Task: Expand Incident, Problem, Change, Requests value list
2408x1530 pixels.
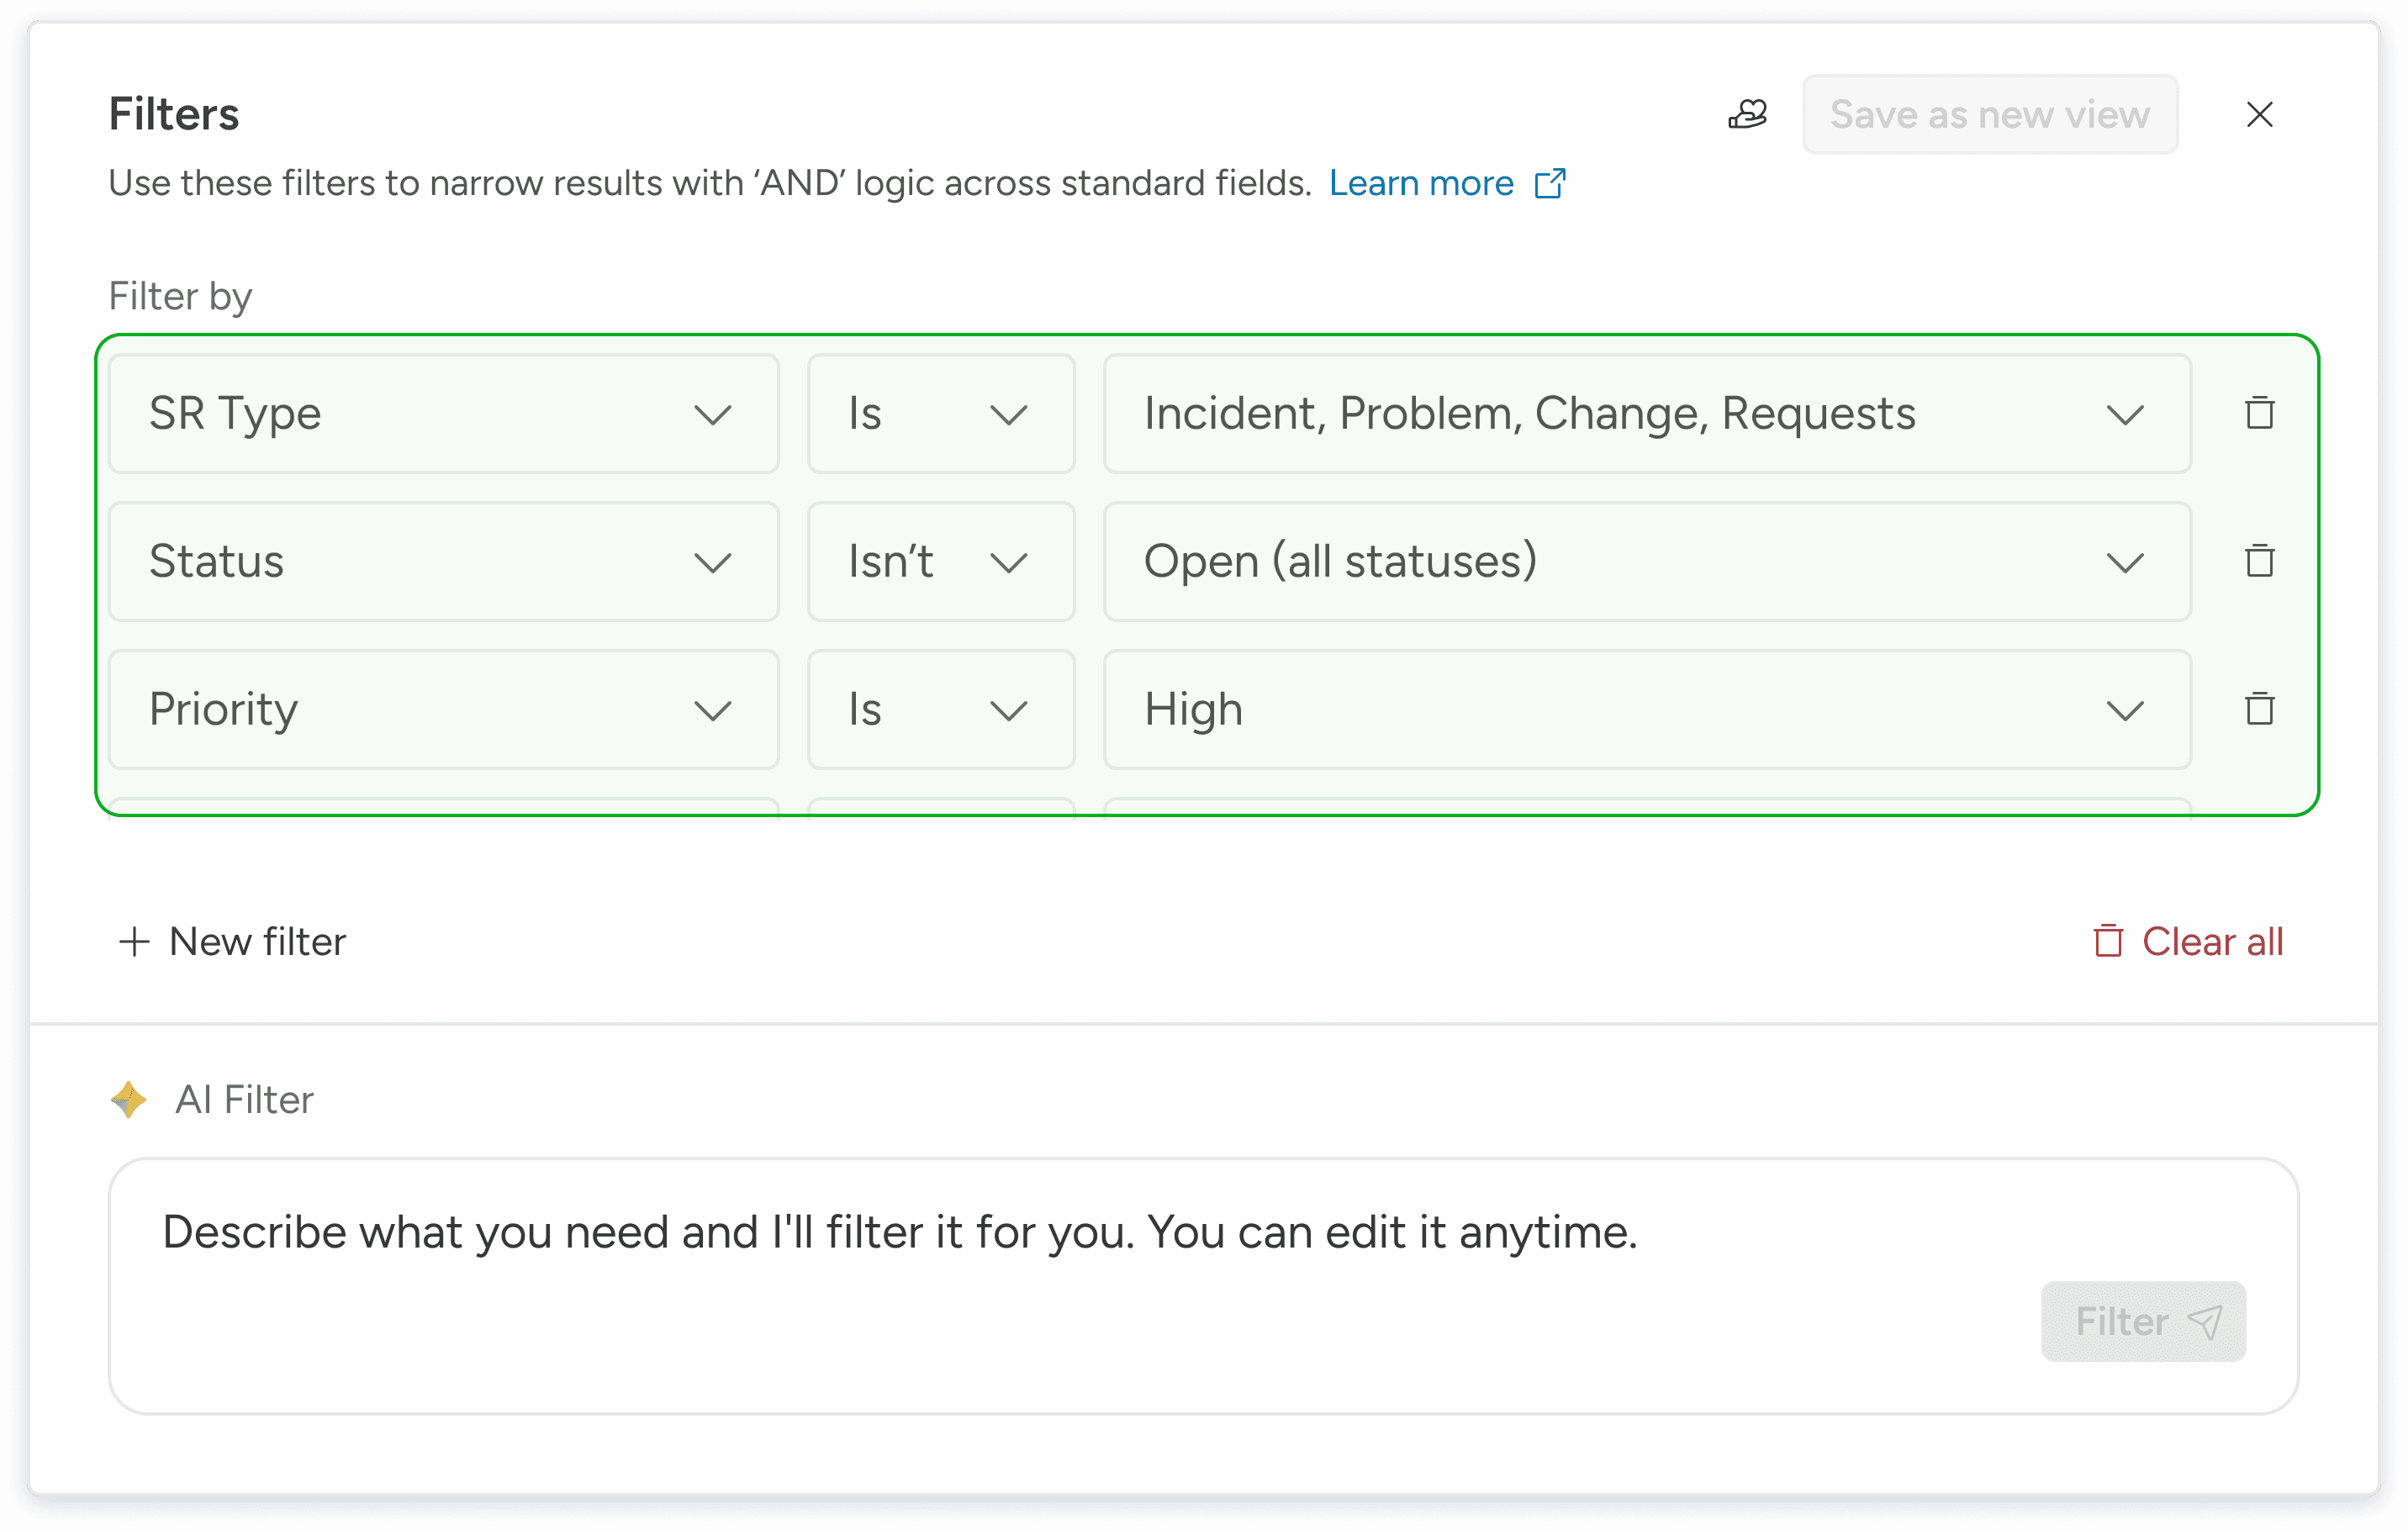Action: [x=1646, y=413]
